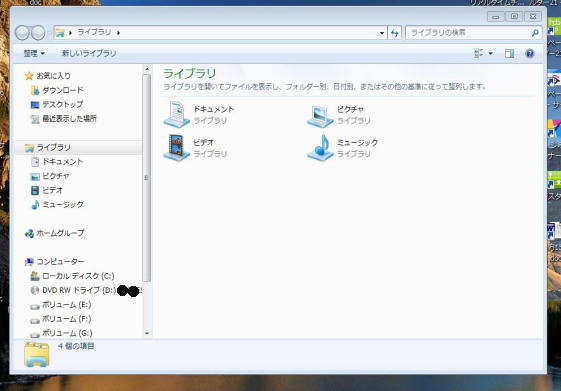
Task: Click the navigation pane scroll down arrow
Action: pos(147,333)
